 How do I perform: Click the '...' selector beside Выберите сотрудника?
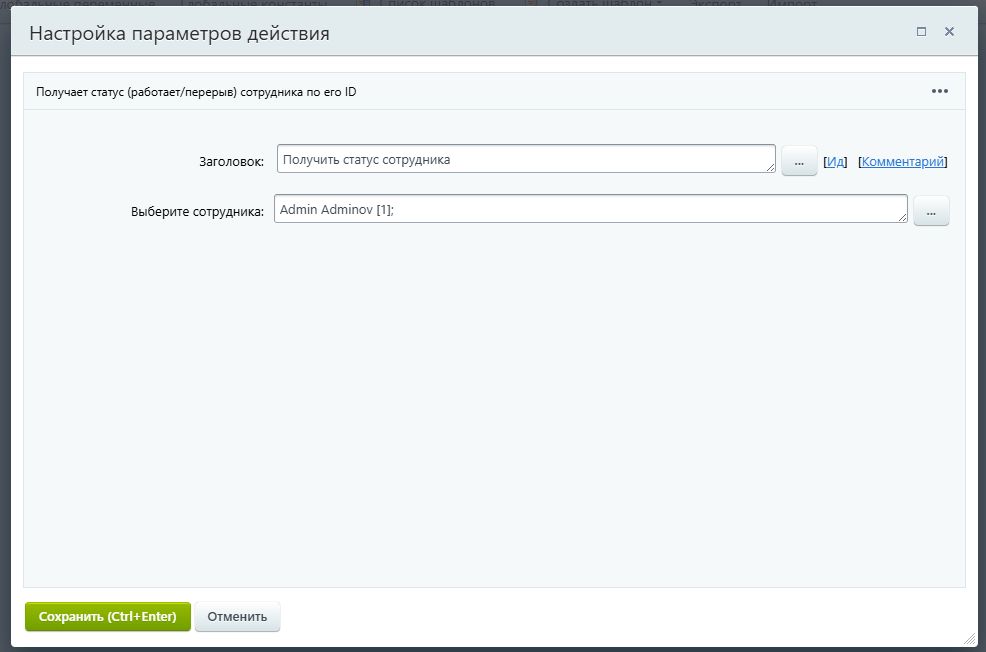pos(930,211)
